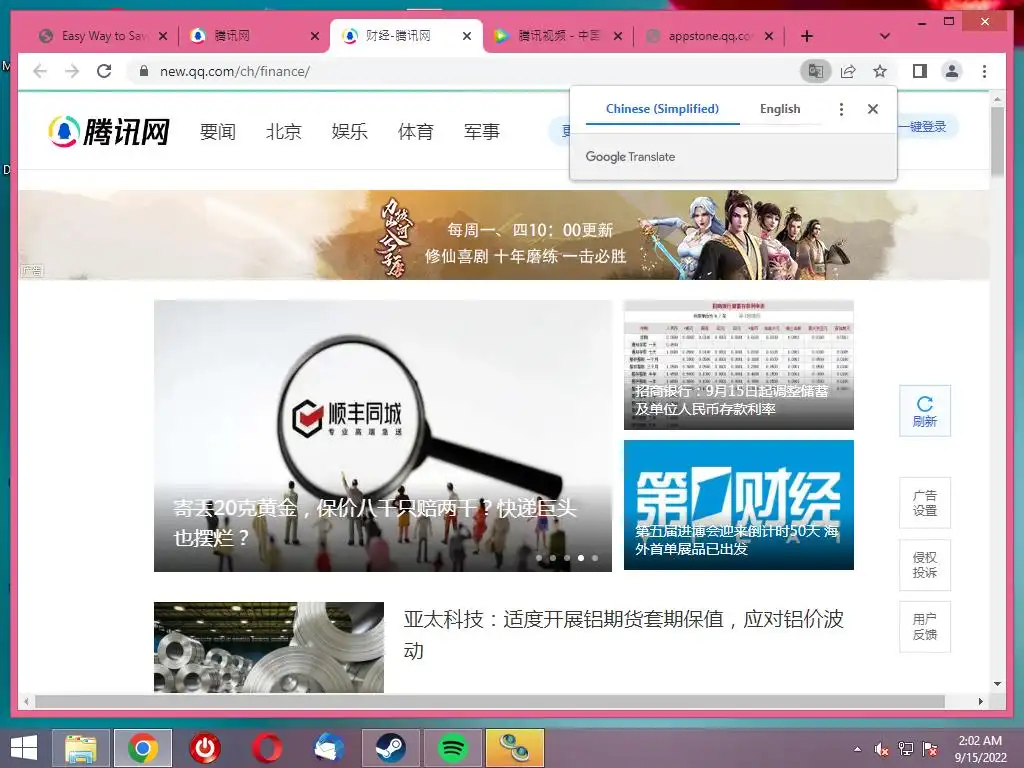Image resolution: width=1024 pixels, height=768 pixels.
Task: Open the 招商银行 deposit rate article
Action: point(739,364)
